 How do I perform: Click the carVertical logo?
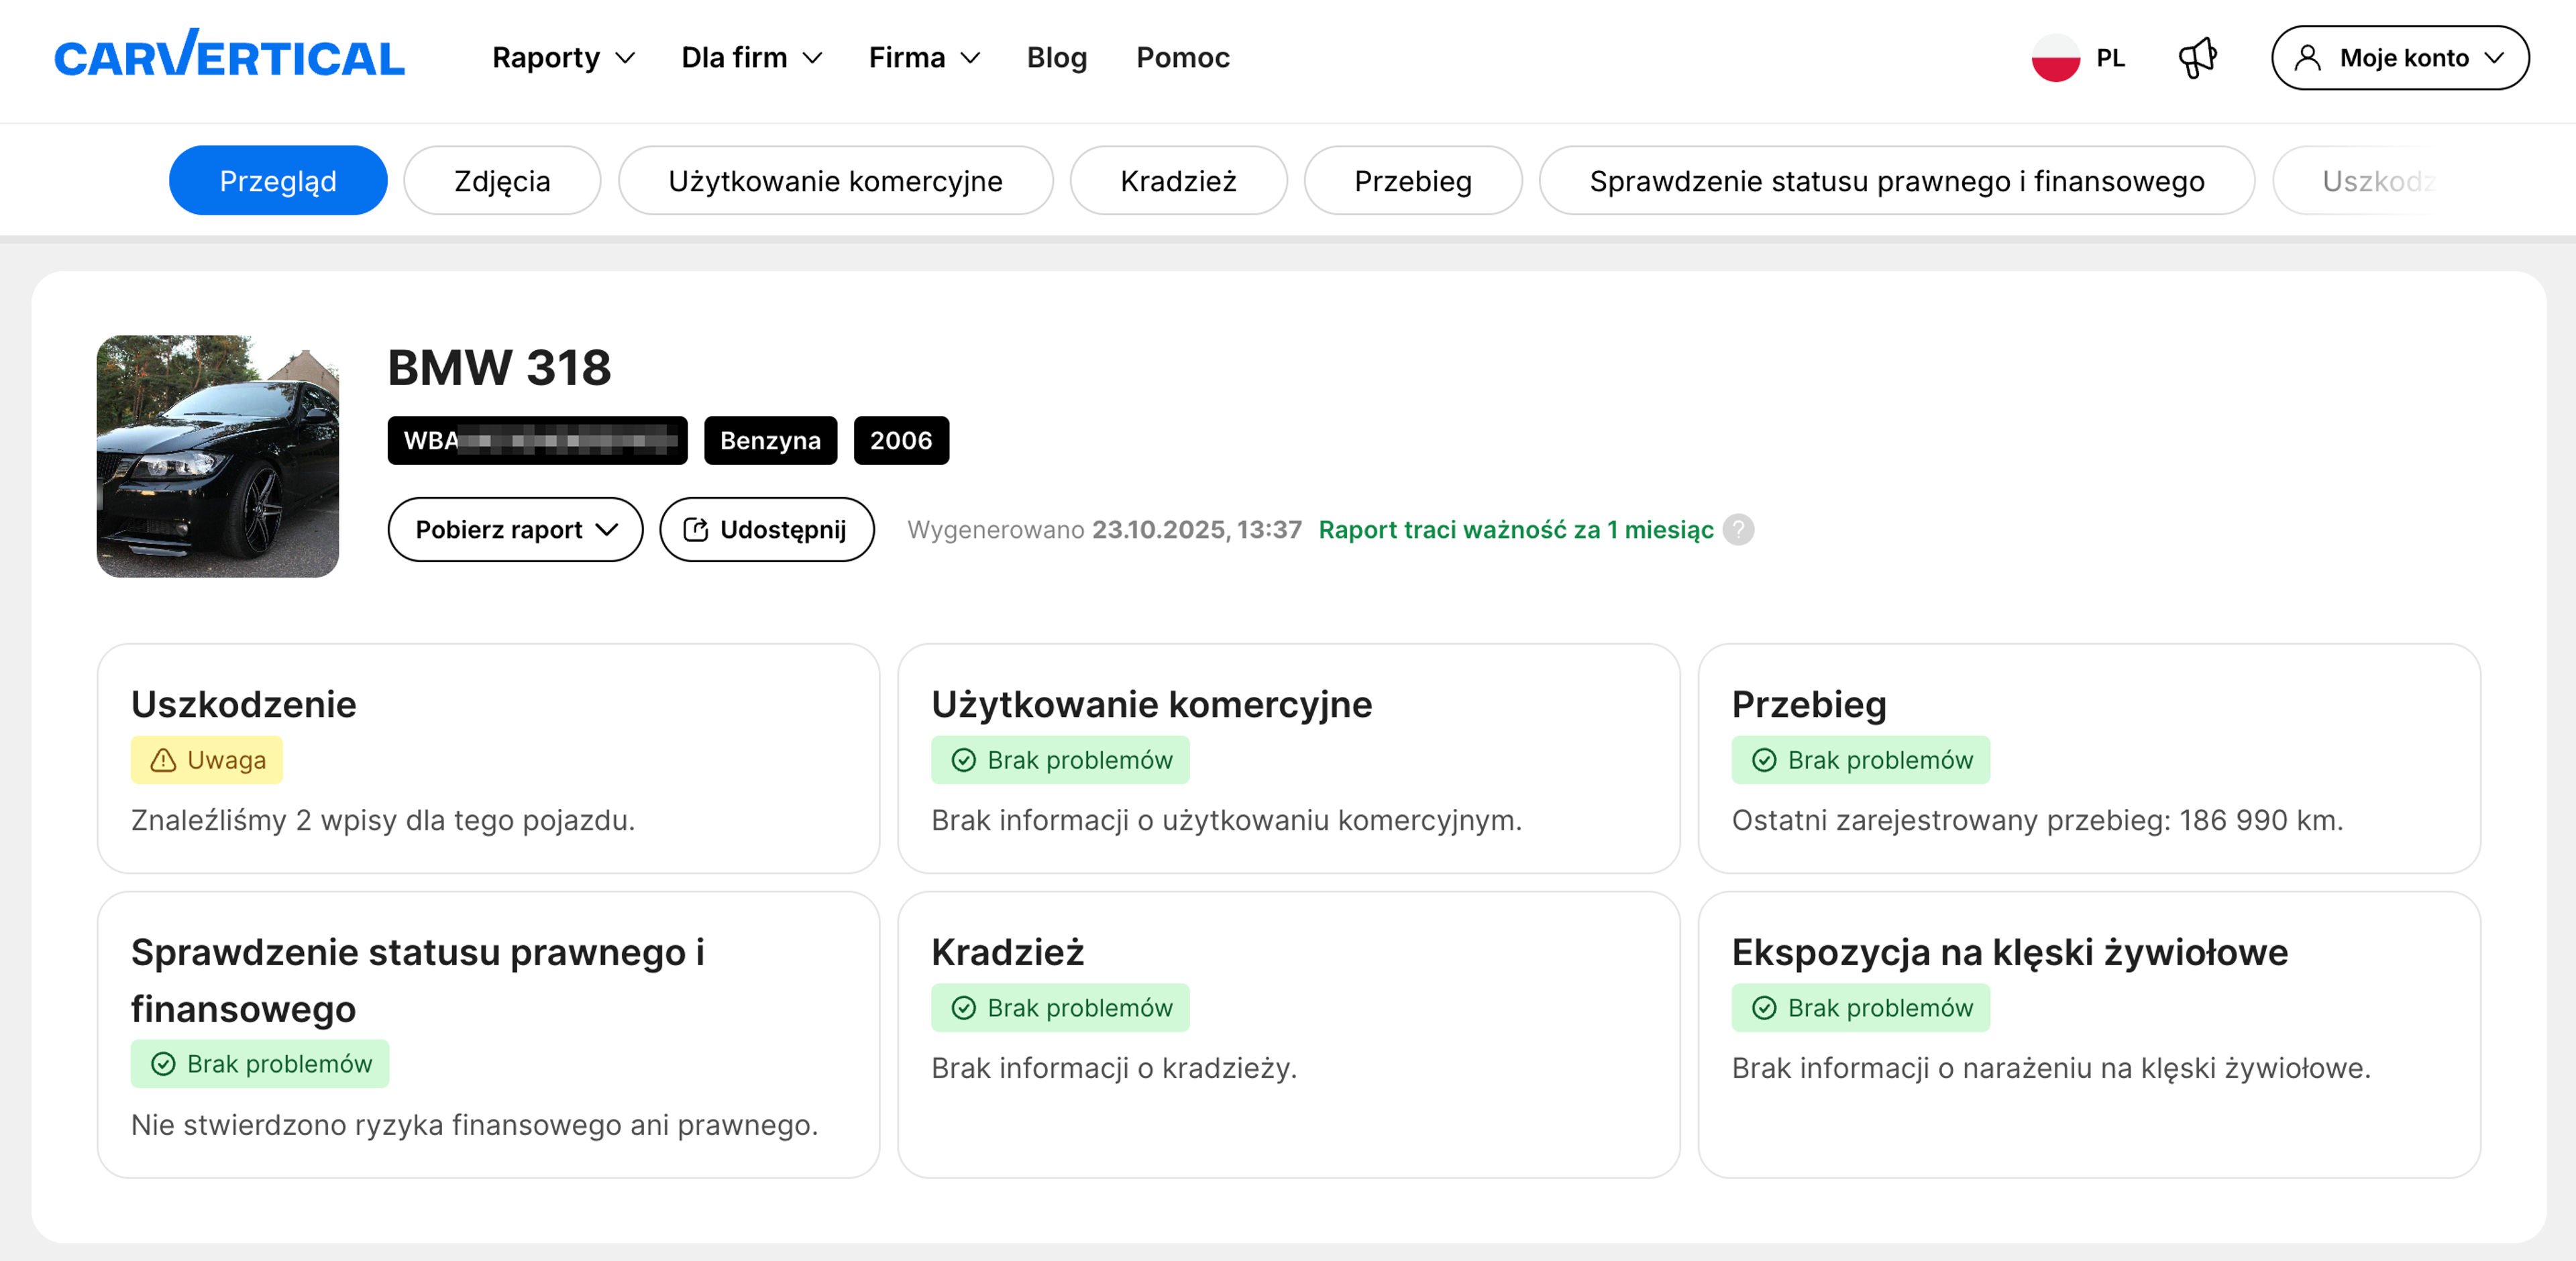click(229, 56)
